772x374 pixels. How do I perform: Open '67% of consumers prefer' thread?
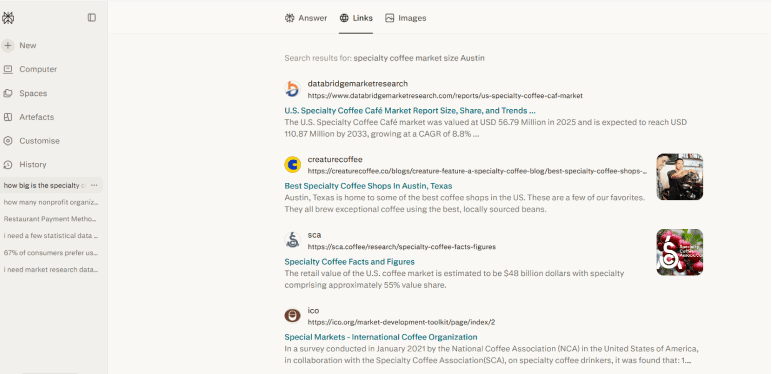click(x=51, y=253)
